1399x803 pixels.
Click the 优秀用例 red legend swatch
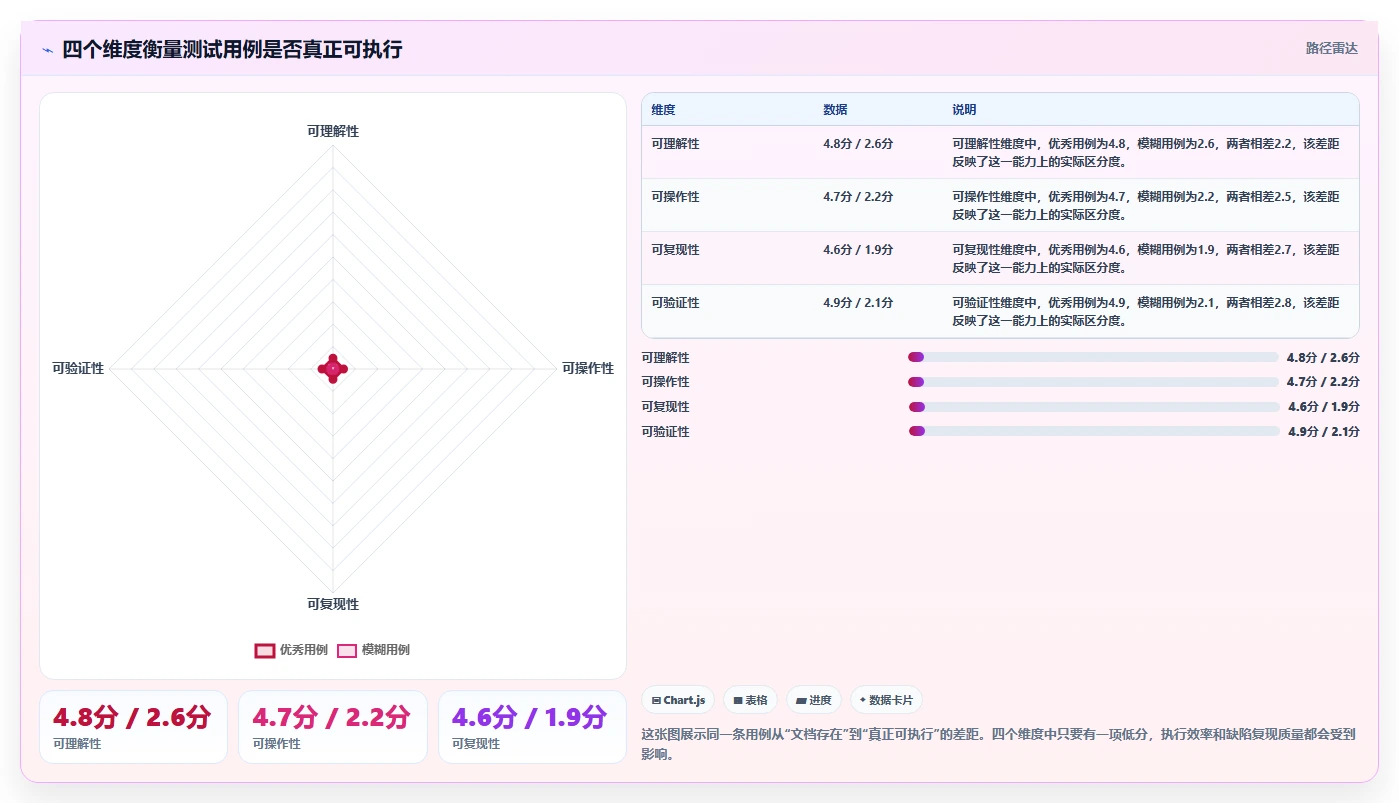[265, 650]
